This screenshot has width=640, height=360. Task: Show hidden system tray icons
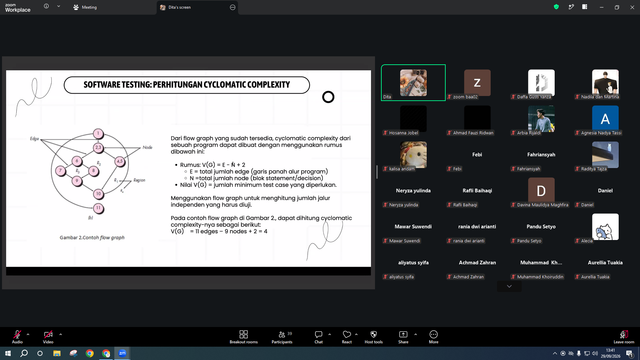point(555,353)
